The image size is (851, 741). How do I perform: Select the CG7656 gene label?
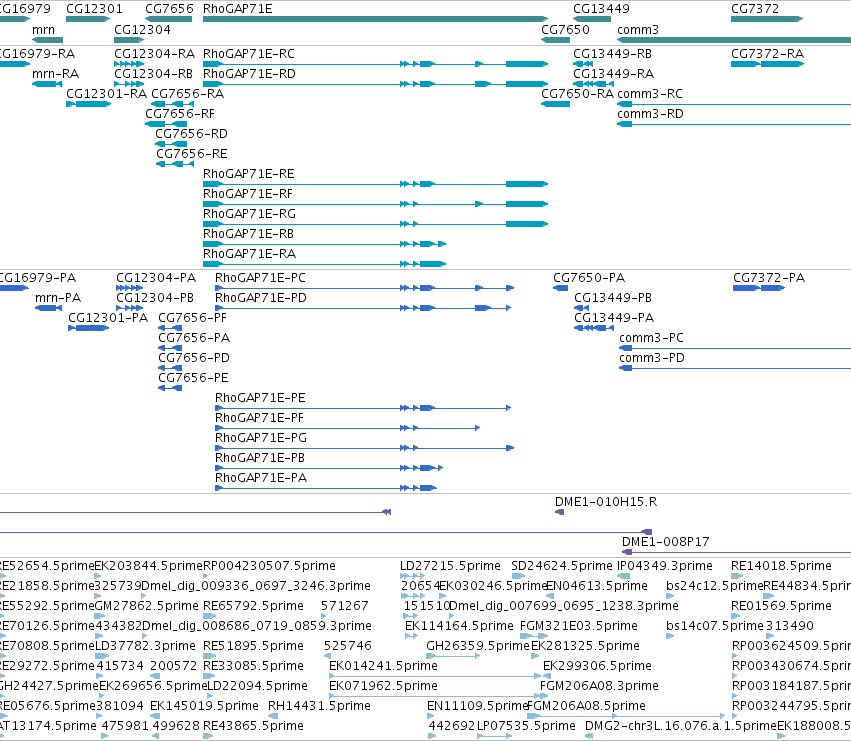169,9
